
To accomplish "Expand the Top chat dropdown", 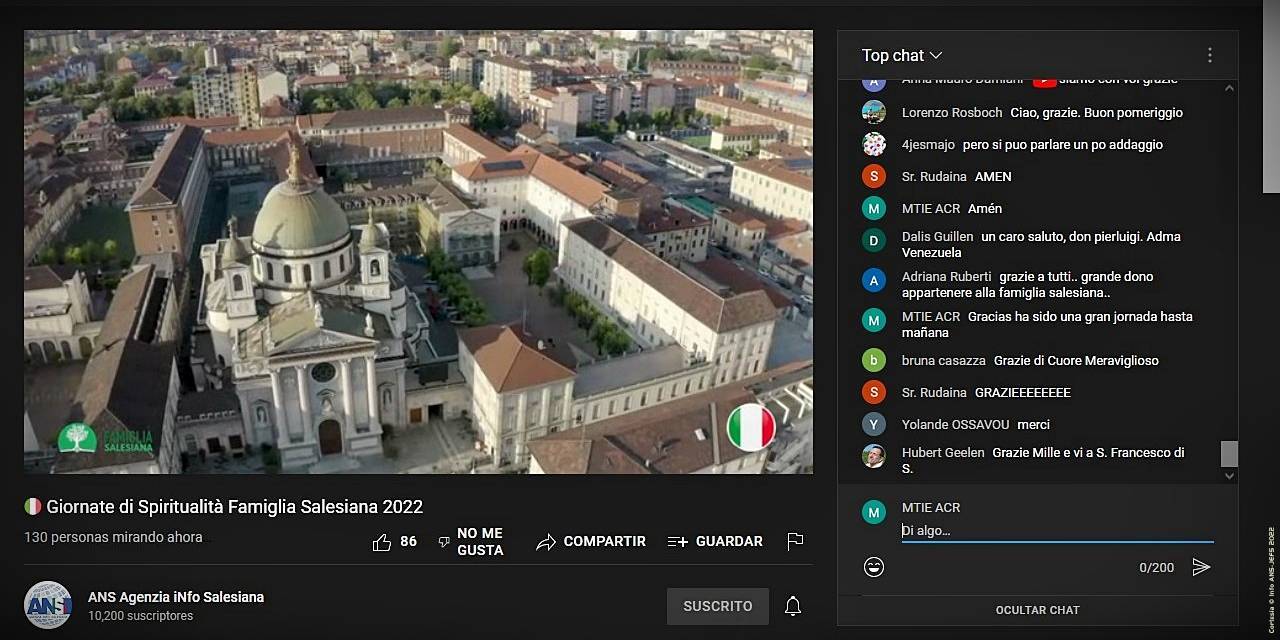I will (x=902, y=56).
